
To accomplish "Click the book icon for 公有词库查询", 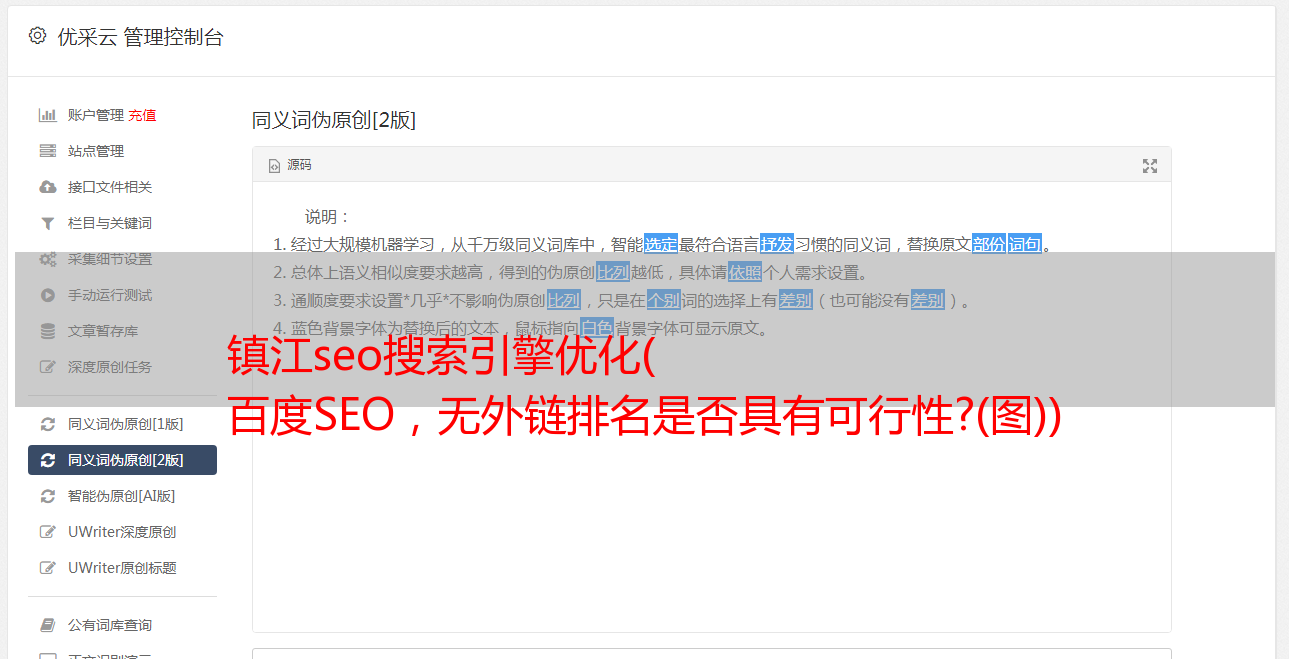I will [47, 625].
